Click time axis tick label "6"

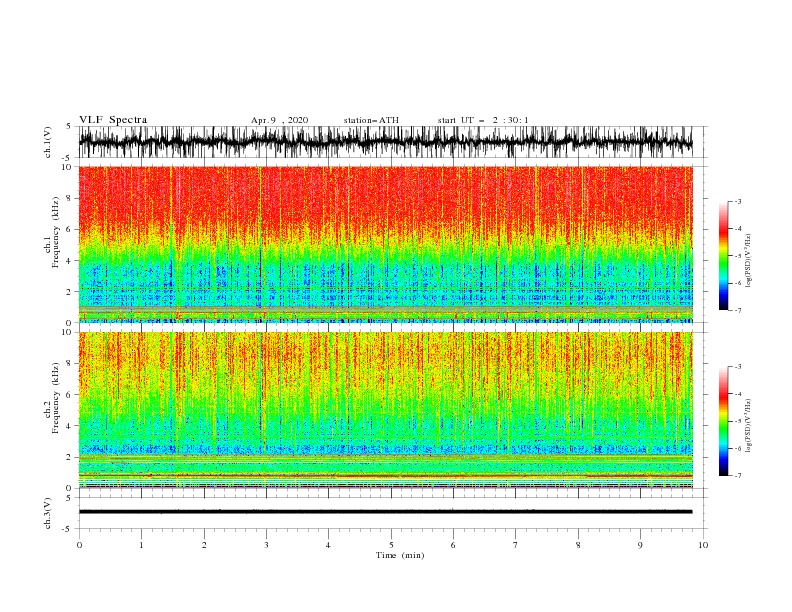(453, 545)
